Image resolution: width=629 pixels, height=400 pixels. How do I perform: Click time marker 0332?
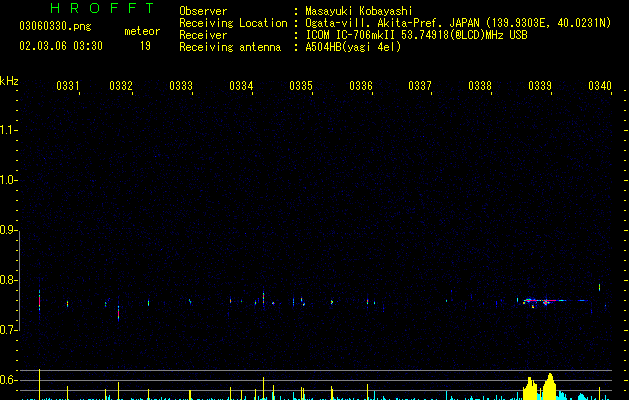click(121, 85)
